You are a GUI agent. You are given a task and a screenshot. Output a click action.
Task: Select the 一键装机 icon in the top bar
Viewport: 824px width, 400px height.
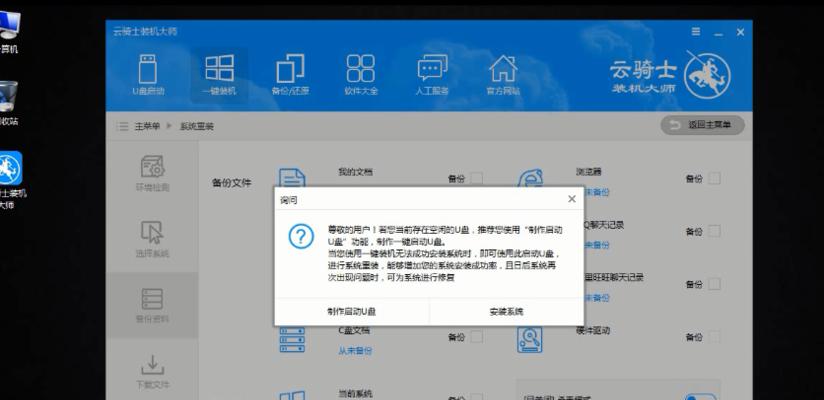click(219, 75)
